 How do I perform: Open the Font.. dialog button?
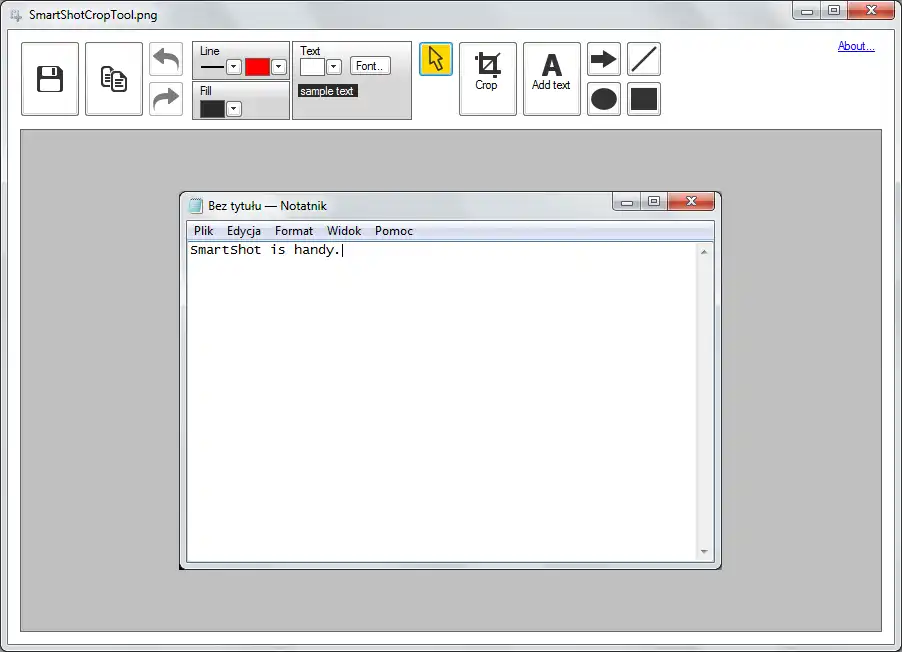[x=370, y=66]
